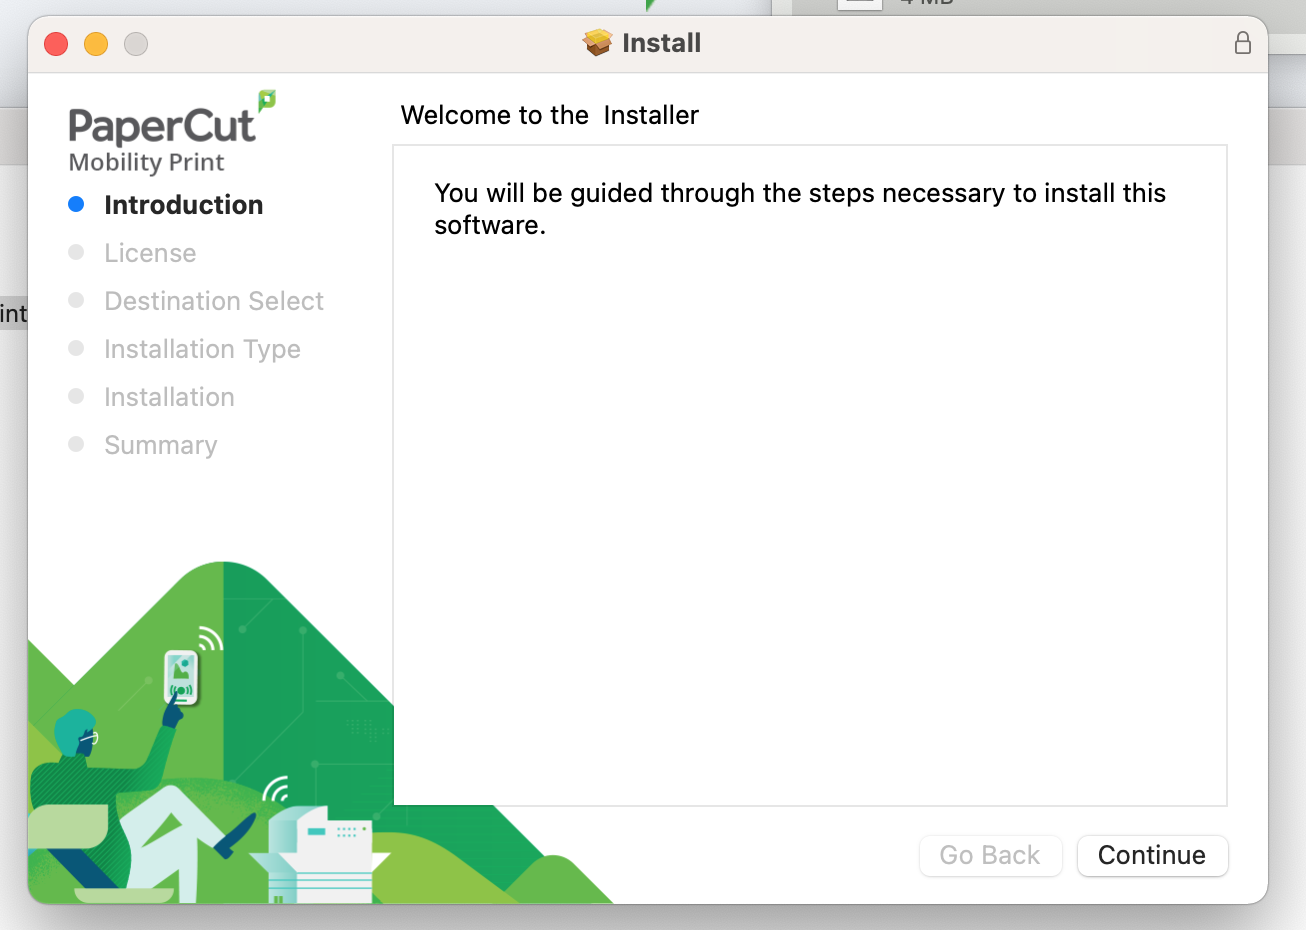
Task: Close the Install window with red button
Action: [56, 43]
